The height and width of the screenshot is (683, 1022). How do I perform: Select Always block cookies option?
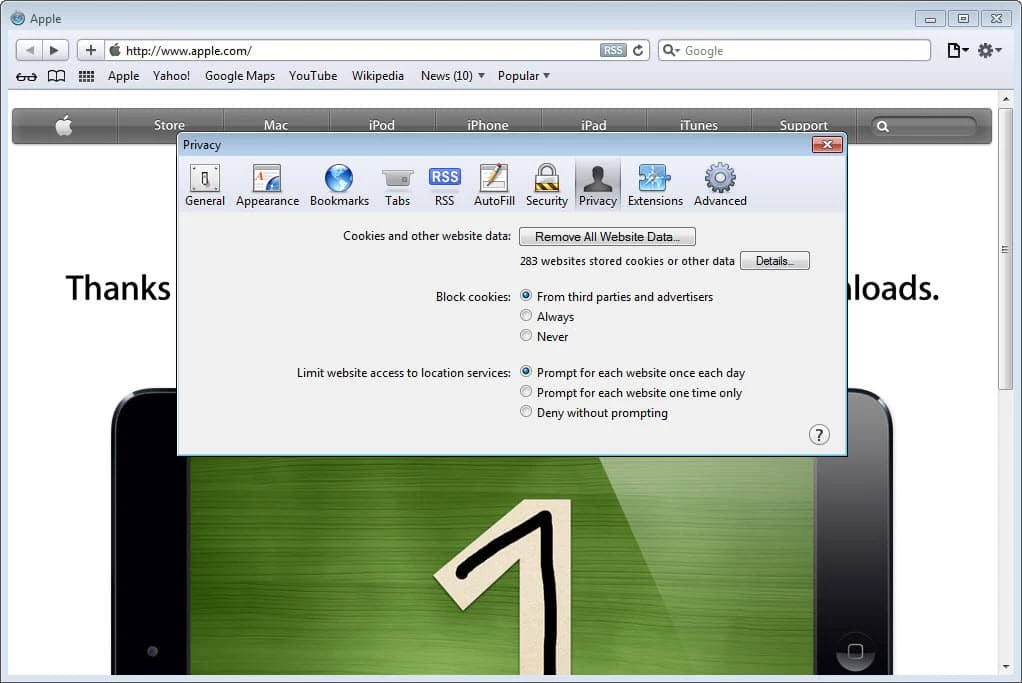526,316
